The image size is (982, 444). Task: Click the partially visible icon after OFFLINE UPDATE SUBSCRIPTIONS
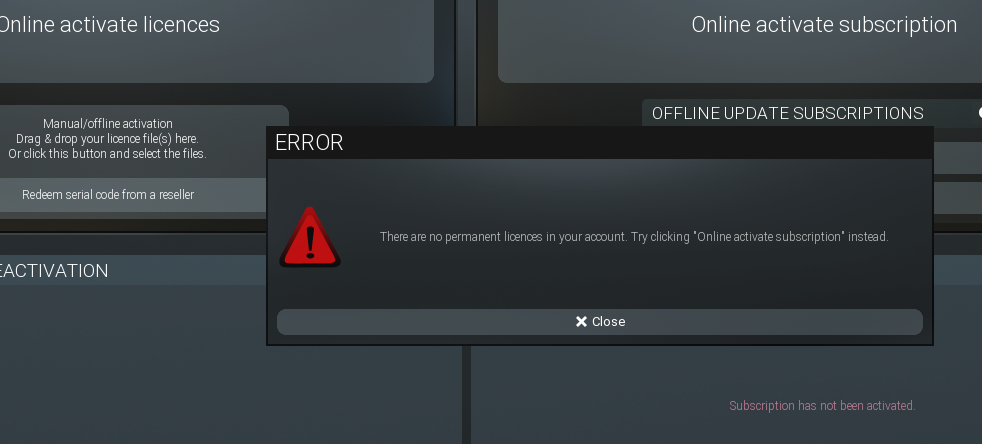[979, 113]
